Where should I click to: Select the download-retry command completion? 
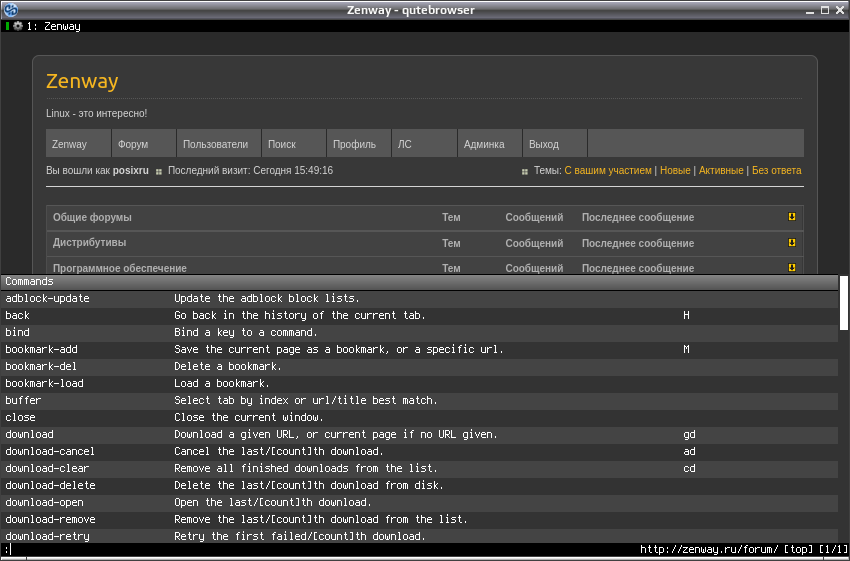point(419,536)
